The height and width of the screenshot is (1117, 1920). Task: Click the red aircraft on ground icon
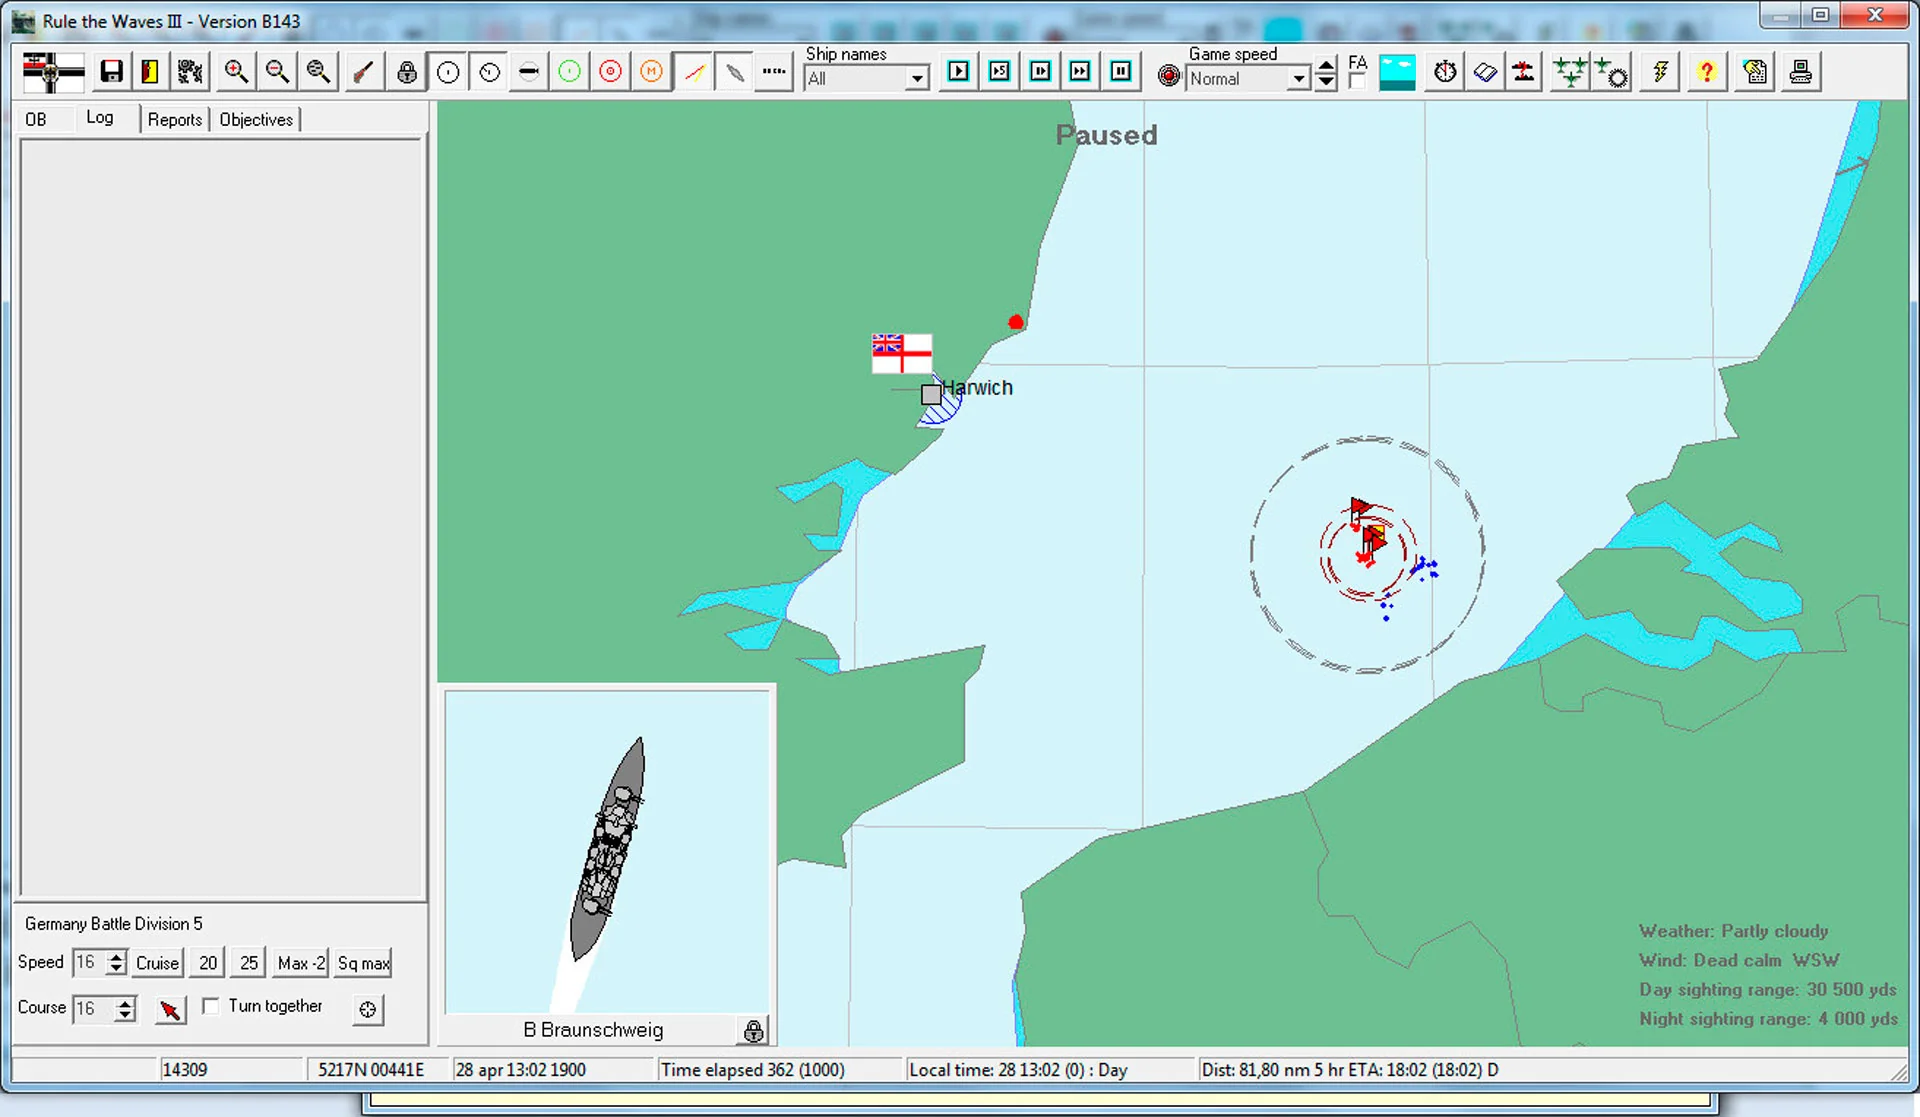1524,72
